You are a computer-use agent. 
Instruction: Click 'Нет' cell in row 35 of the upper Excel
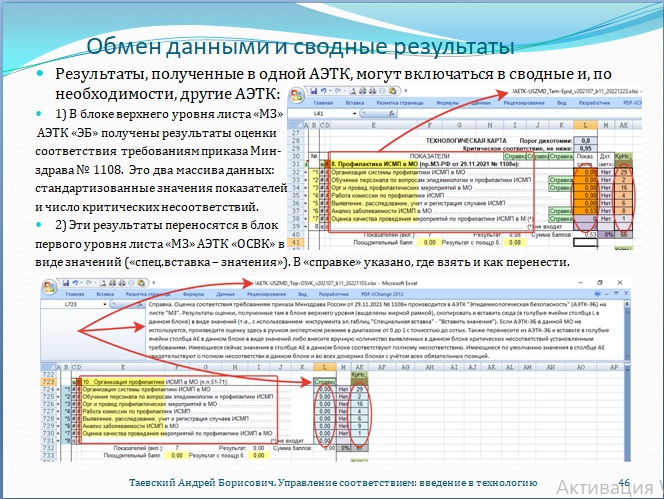point(606,196)
